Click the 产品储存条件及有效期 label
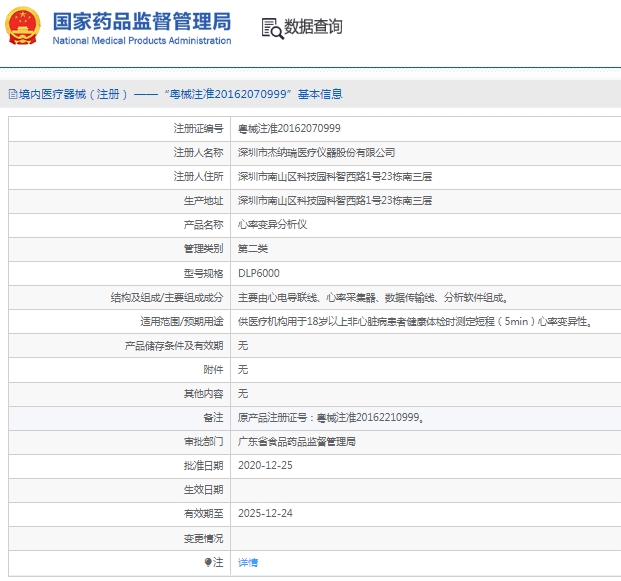The height and width of the screenshot is (581, 621). tap(174, 346)
